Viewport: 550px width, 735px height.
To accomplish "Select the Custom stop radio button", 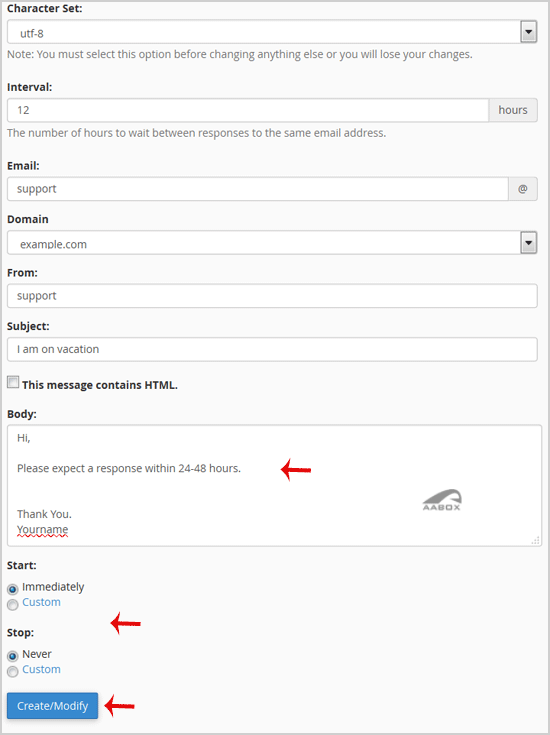I will pos(13,672).
